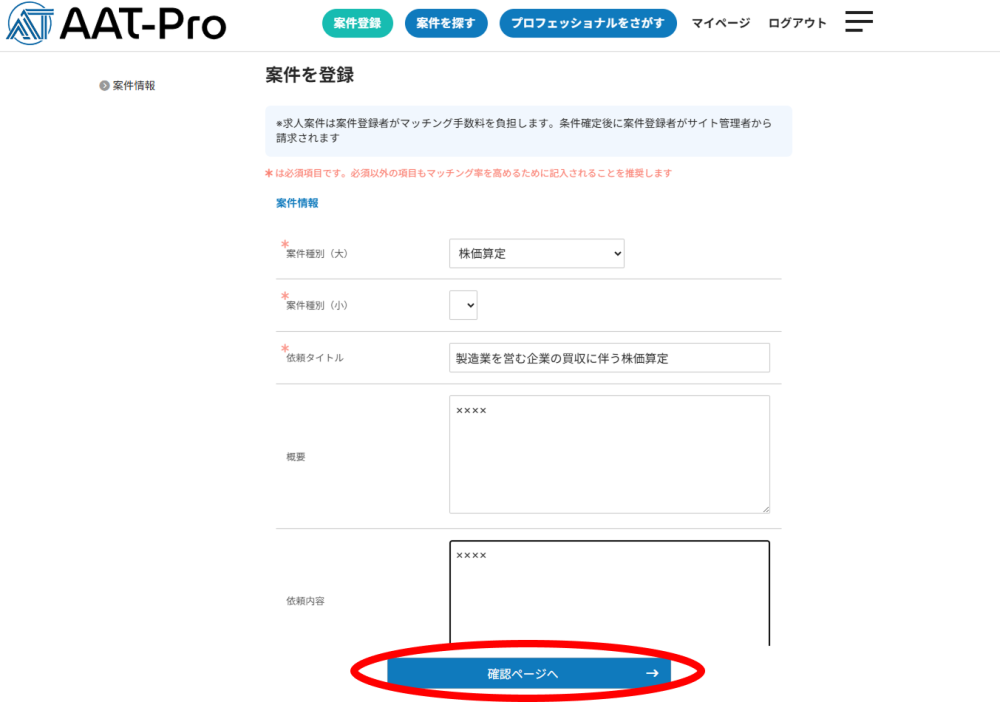Click the round chevron icon beside 案件情報
The height and width of the screenshot is (702, 1000).
click(104, 86)
